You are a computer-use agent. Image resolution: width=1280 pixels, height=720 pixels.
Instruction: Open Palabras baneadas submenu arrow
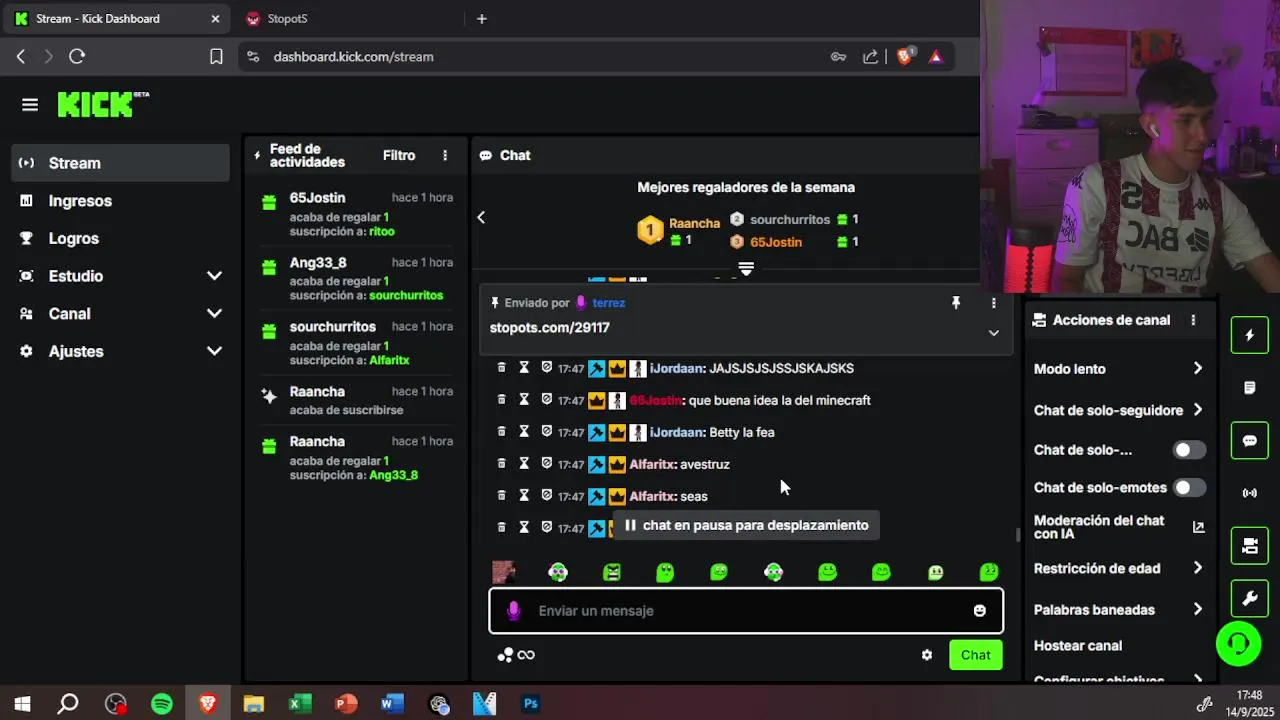[x=1198, y=609]
